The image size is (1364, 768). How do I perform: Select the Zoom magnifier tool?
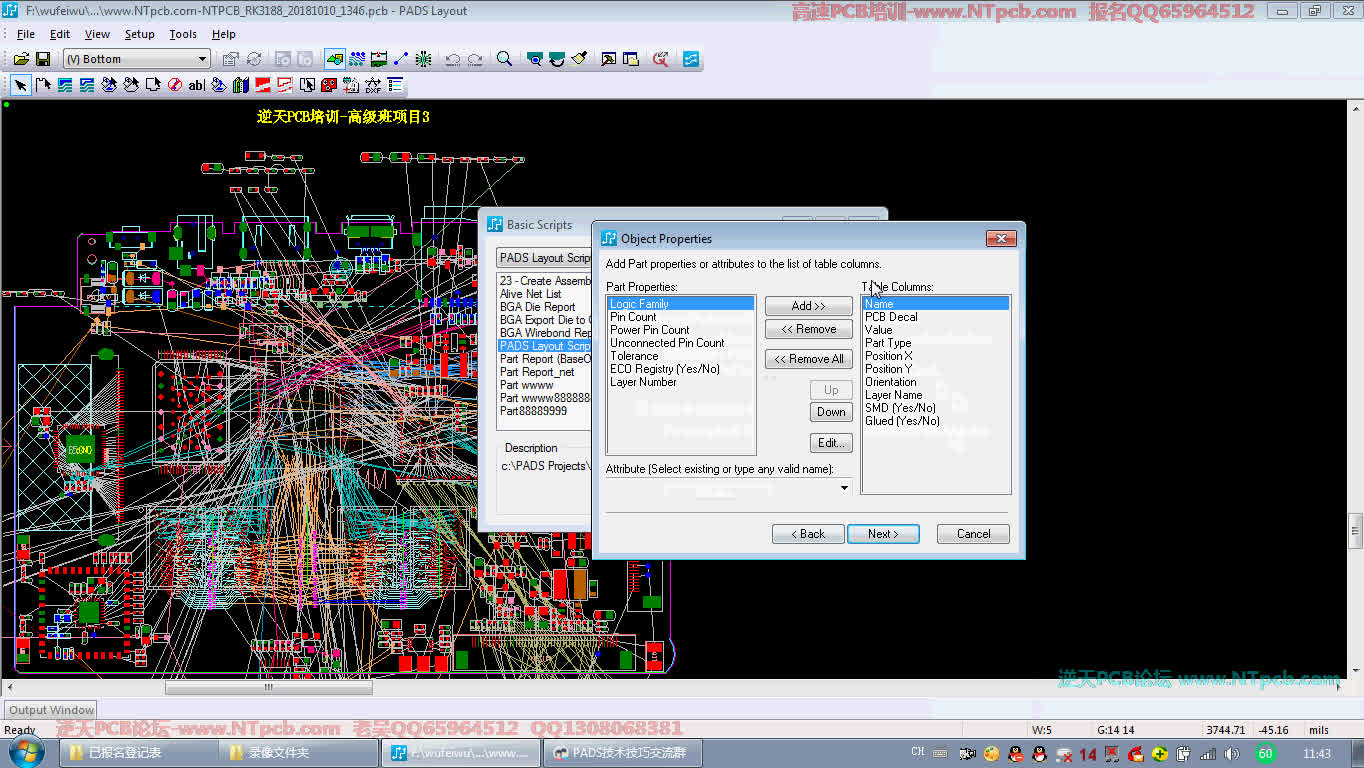(x=505, y=59)
